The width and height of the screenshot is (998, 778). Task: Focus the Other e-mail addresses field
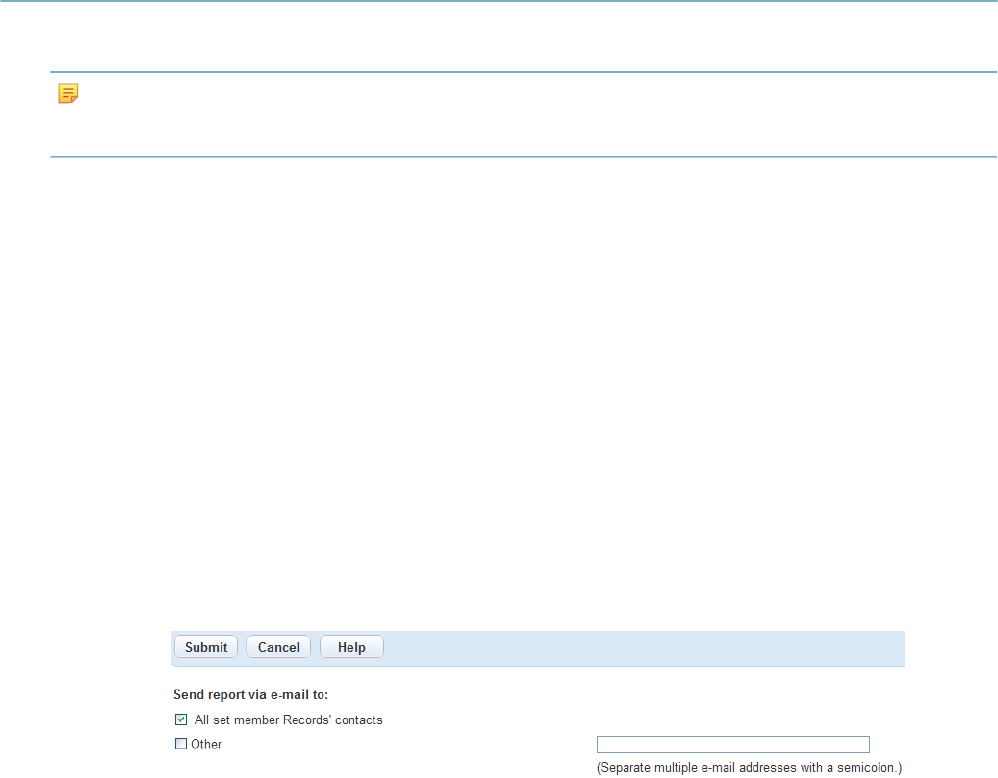[x=733, y=744]
